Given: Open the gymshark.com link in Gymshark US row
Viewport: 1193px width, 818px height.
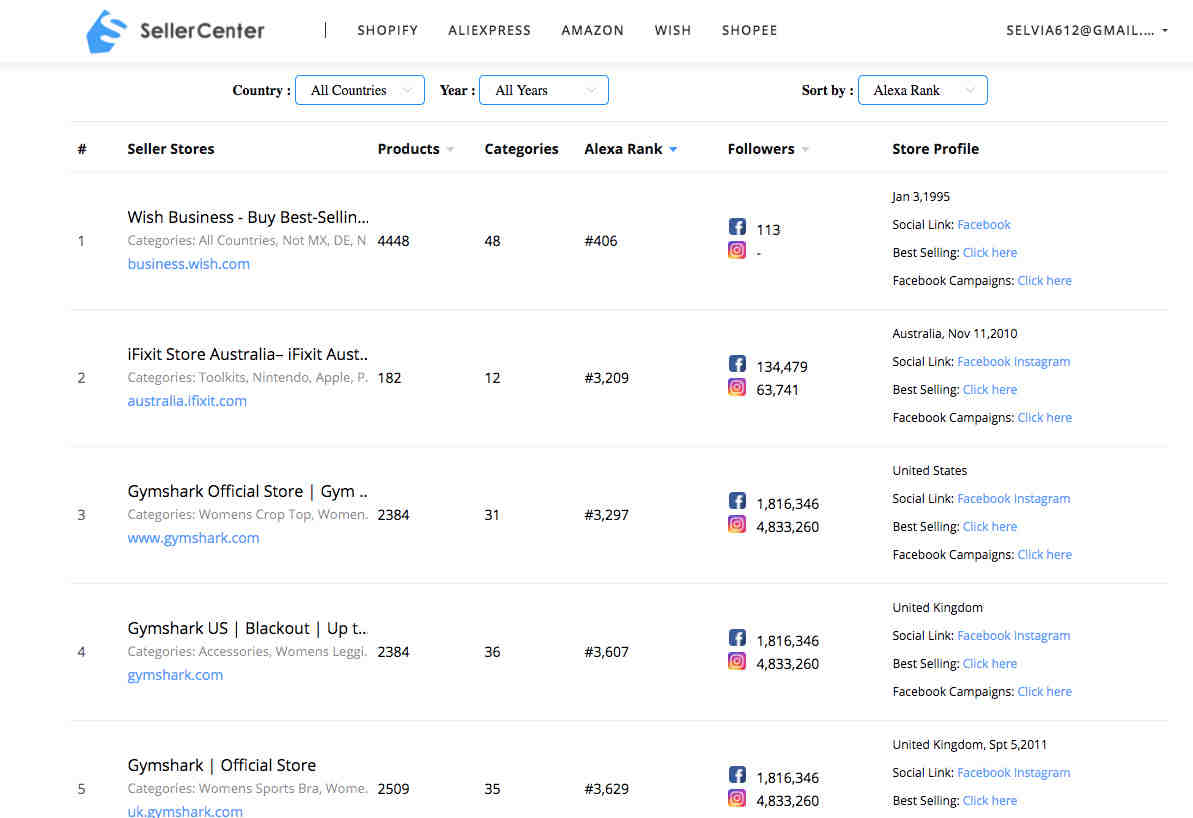Looking at the screenshot, I should (x=175, y=675).
